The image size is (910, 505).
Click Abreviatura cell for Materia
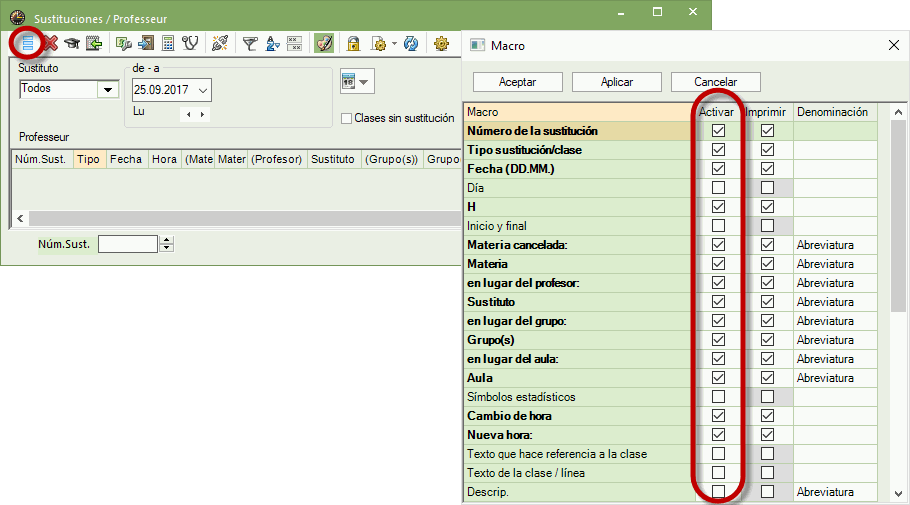(834, 264)
